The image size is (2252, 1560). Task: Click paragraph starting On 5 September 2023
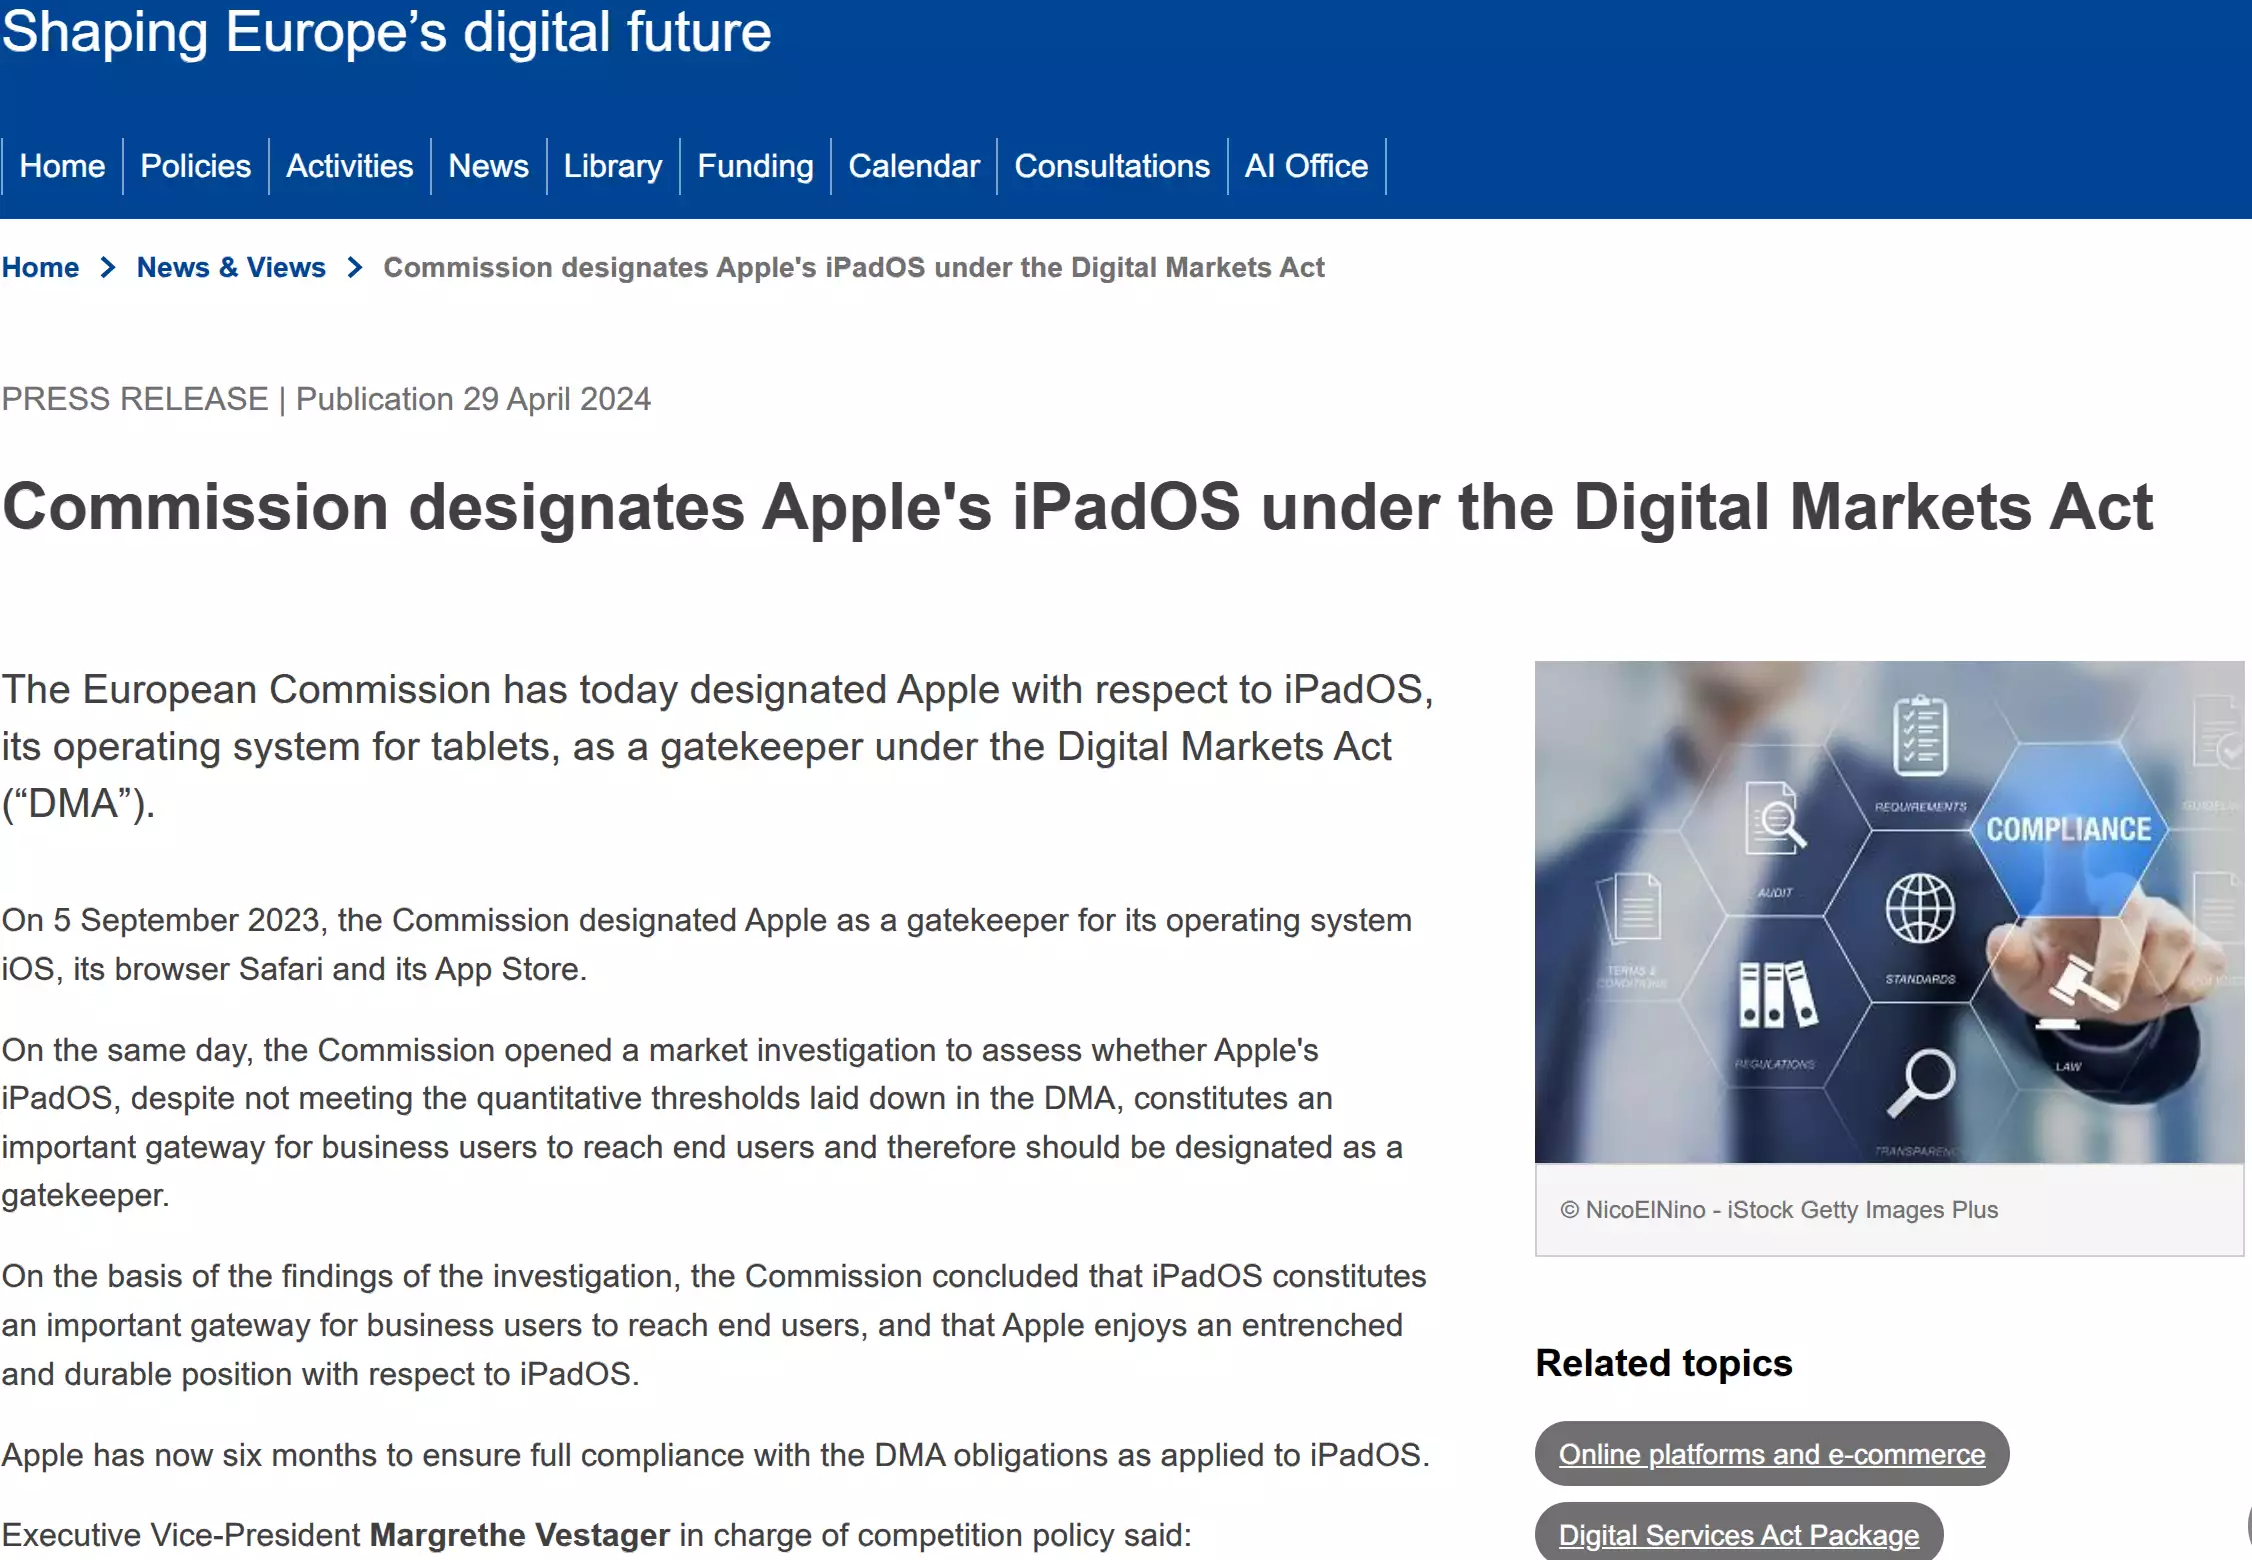(707, 945)
